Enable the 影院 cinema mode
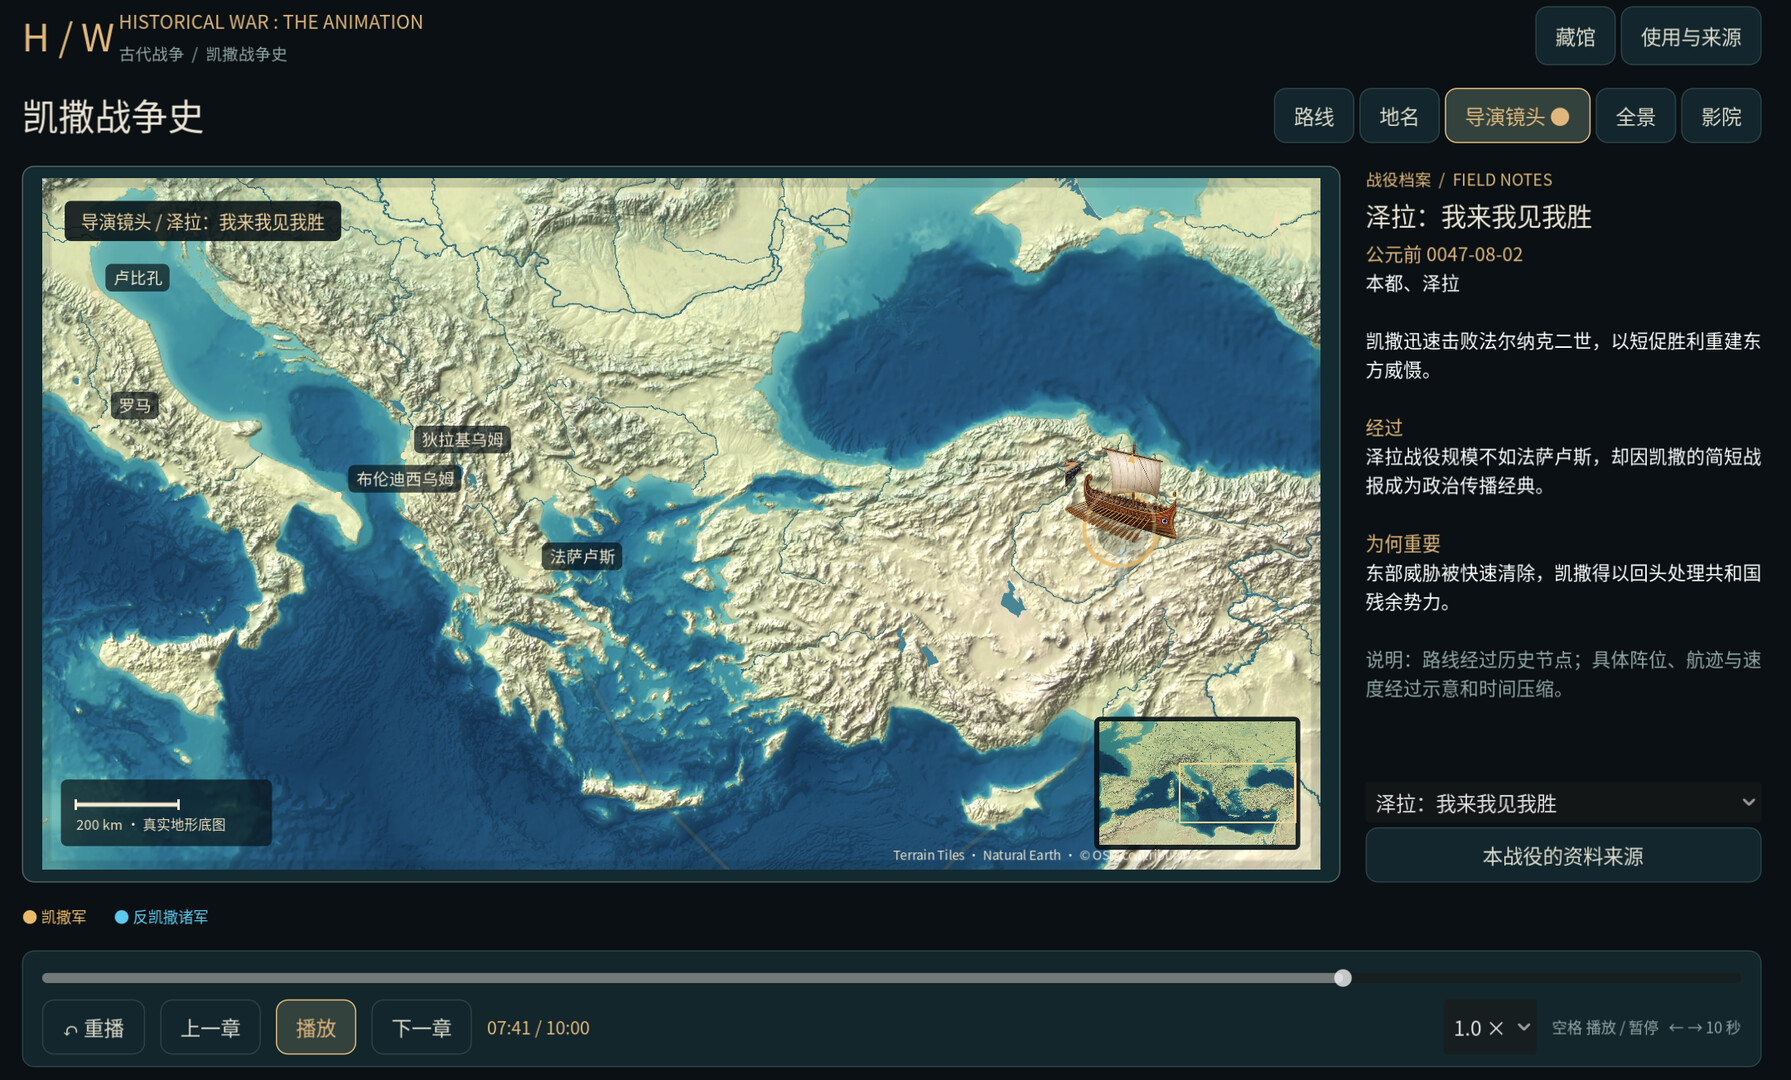The height and width of the screenshot is (1080, 1791). coord(1721,116)
